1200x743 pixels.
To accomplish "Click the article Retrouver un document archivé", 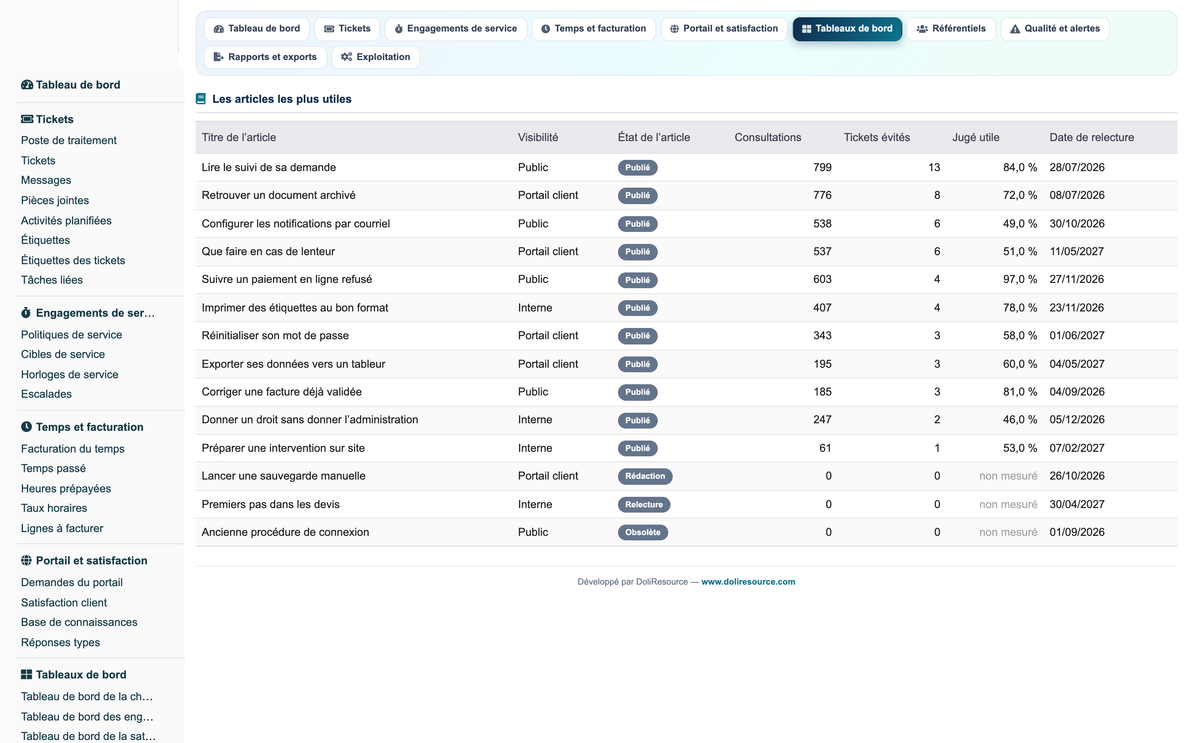I will coord(279,196).
